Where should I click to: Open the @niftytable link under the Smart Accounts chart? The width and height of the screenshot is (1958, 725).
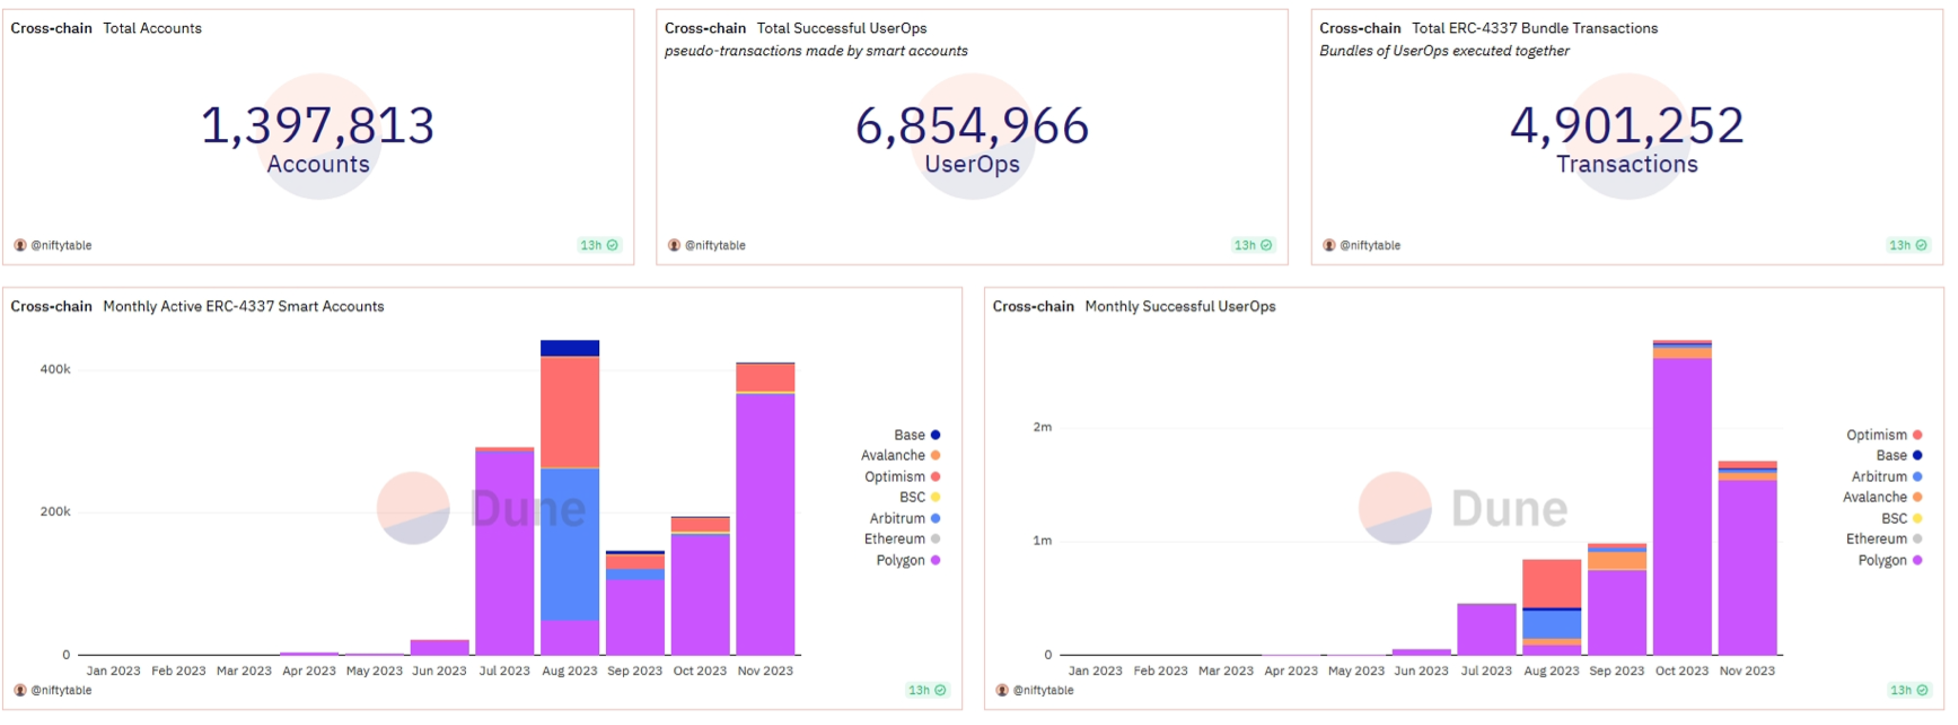tap(61, 690)
